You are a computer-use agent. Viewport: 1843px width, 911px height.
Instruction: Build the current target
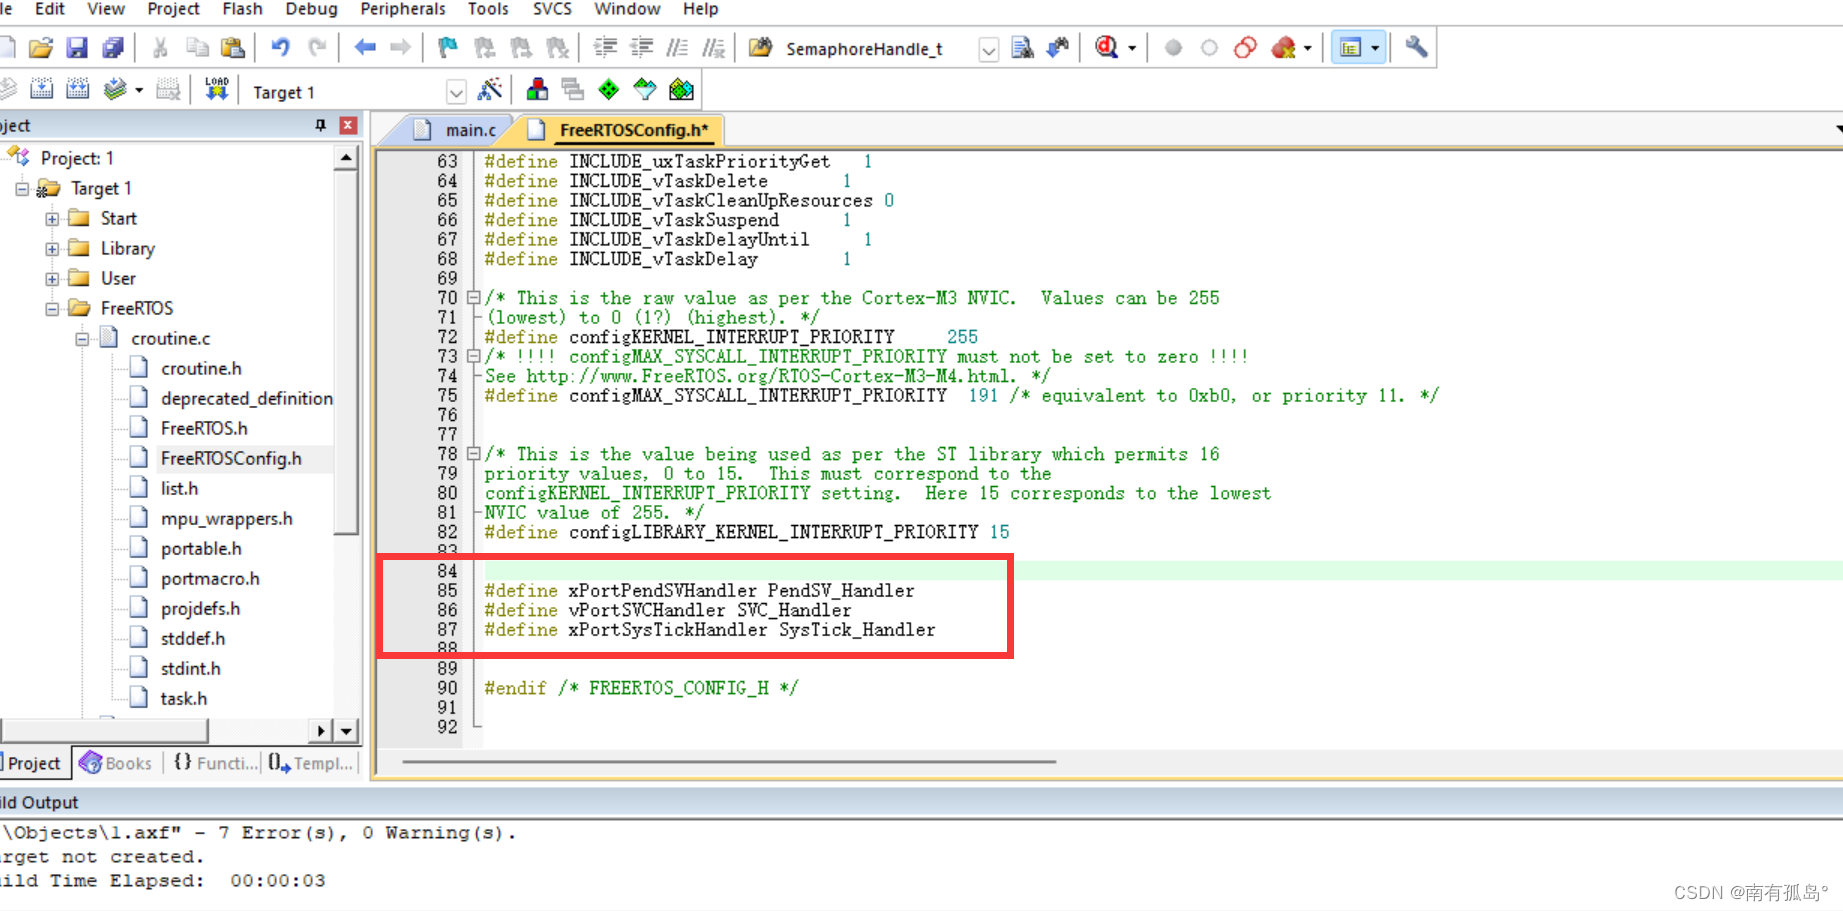[42, 89]
